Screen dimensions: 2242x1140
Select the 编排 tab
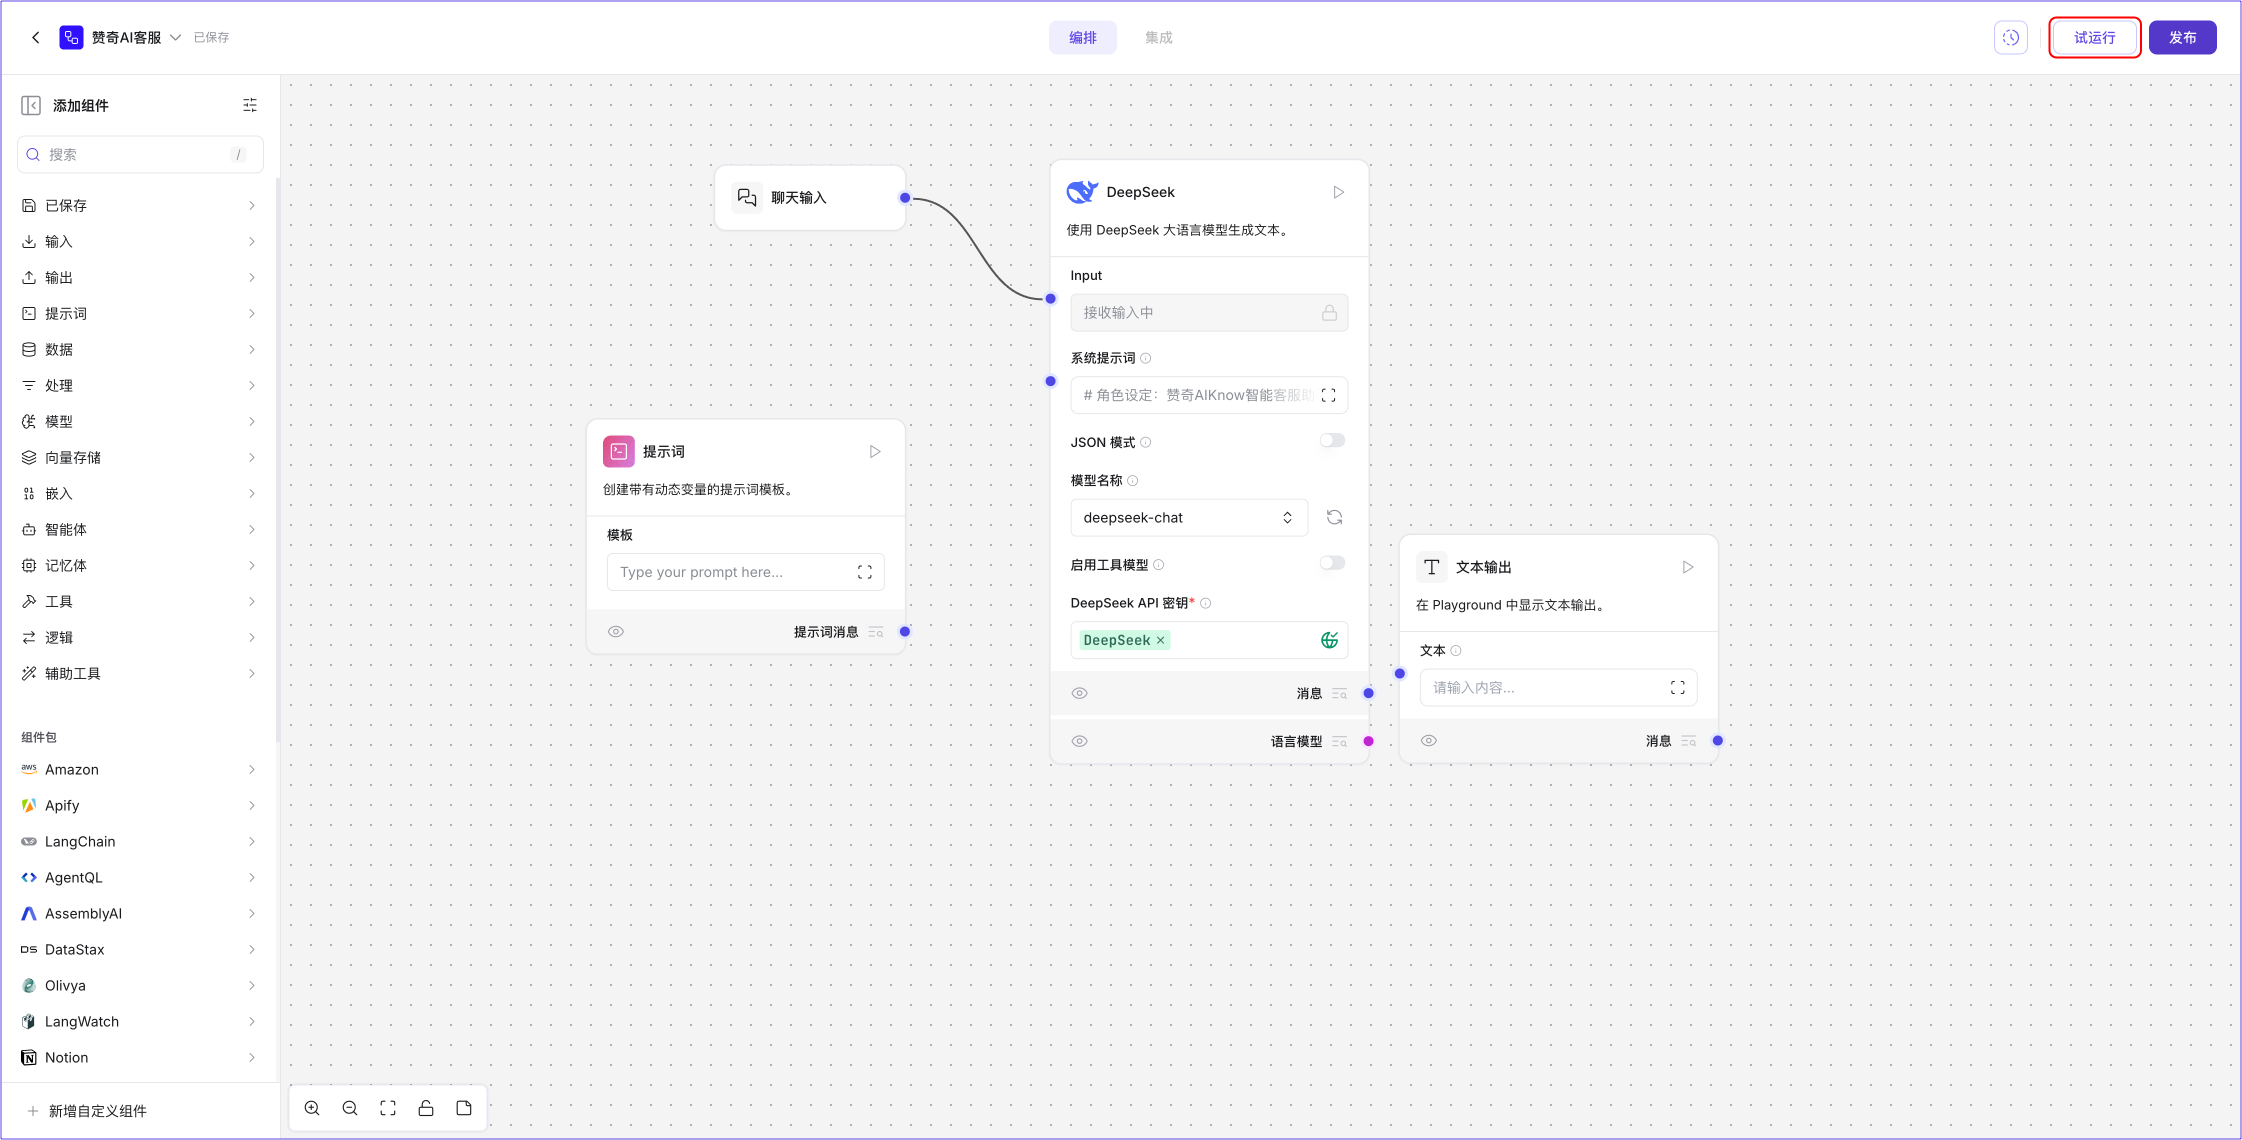pyautogui.click(x=1082, y=37)
